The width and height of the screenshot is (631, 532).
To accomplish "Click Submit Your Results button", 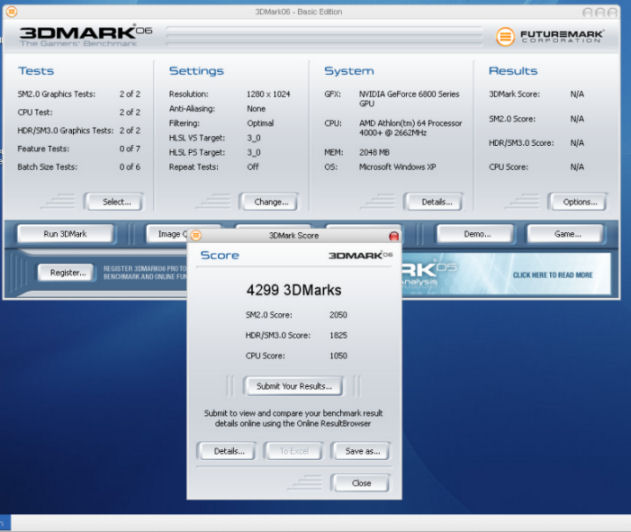I will point(293,386).
